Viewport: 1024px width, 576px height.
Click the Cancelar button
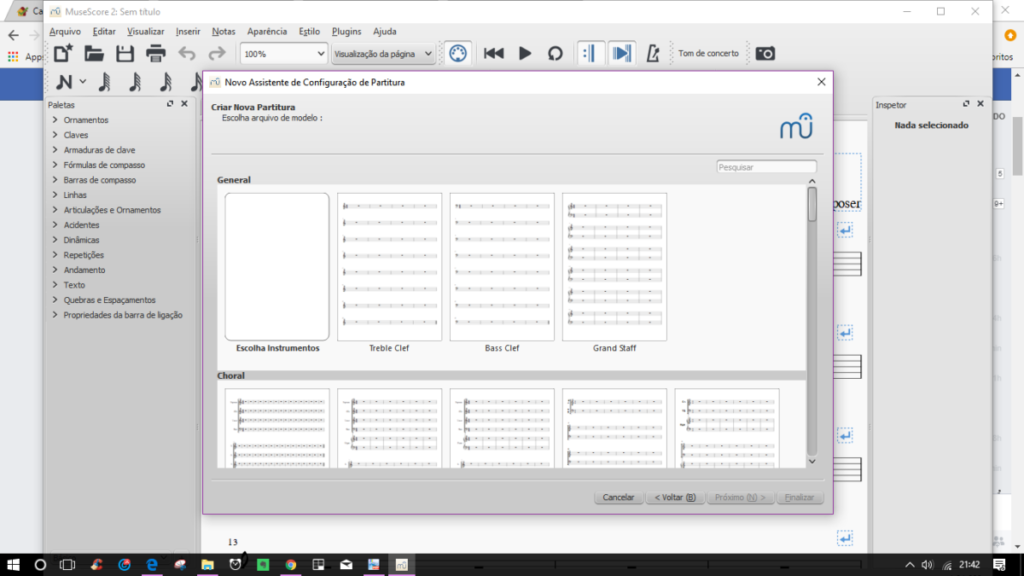(x=619, y=497)
